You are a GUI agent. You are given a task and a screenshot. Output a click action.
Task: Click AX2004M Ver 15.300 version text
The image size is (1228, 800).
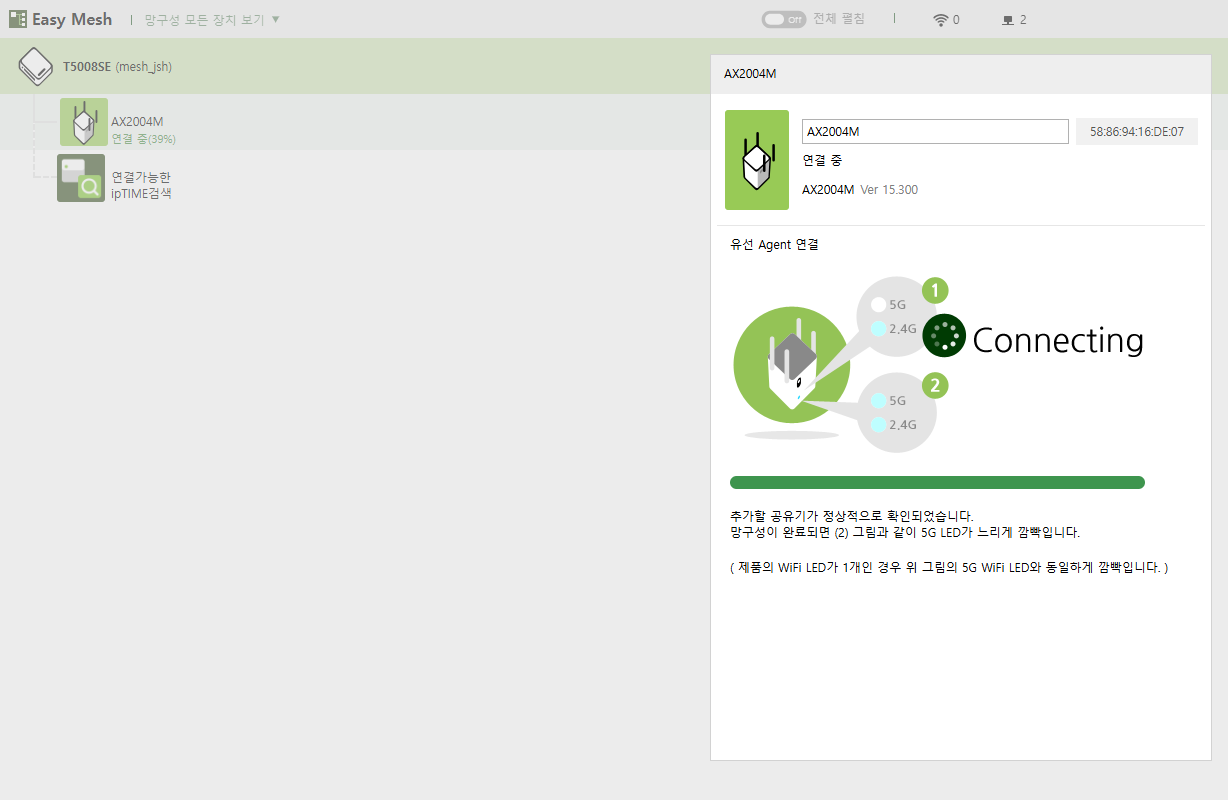(860, 189)
